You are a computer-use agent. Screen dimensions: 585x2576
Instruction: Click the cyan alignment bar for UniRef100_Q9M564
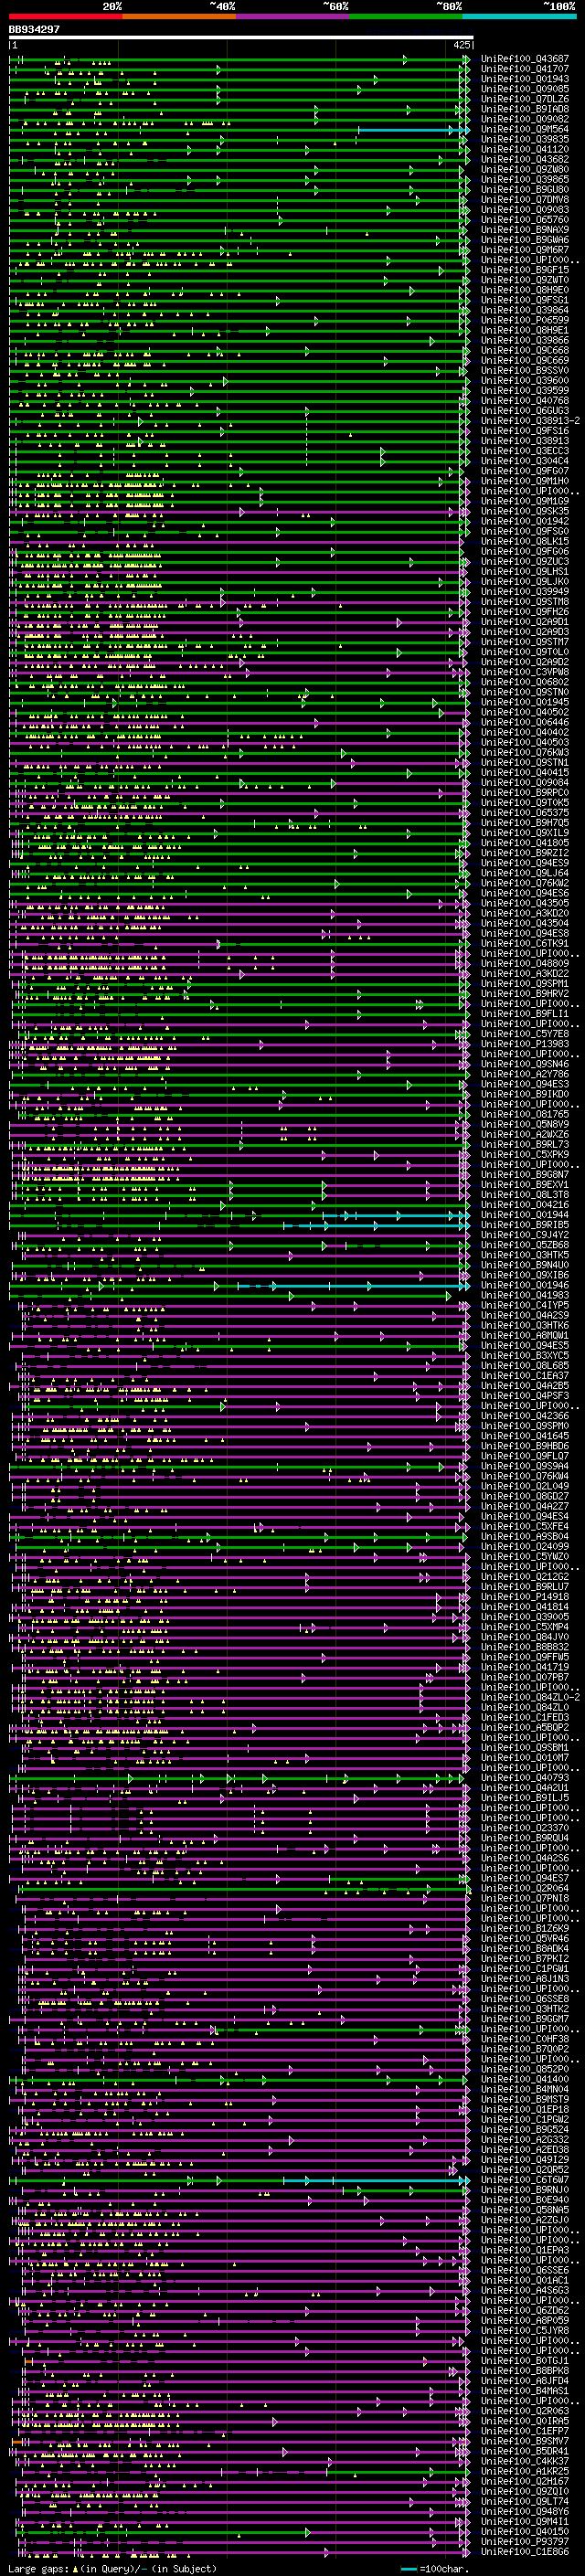click(x=413, y=130)
